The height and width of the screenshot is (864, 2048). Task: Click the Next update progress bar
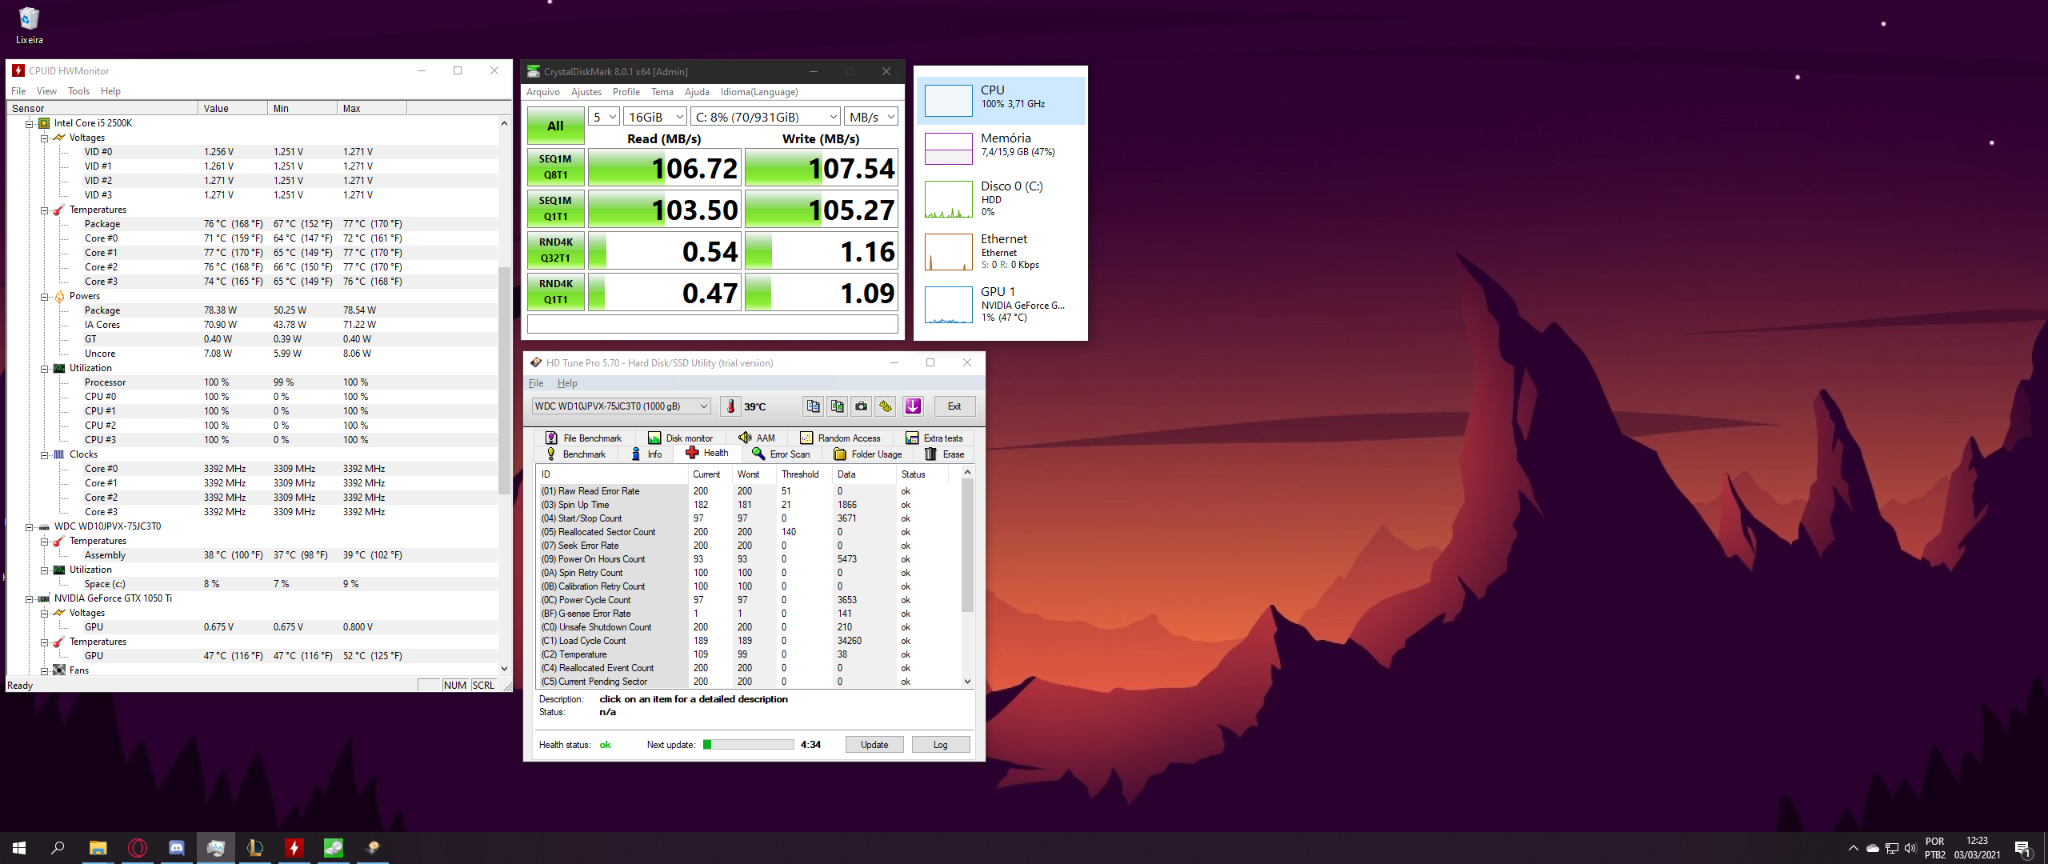point(749,745)
